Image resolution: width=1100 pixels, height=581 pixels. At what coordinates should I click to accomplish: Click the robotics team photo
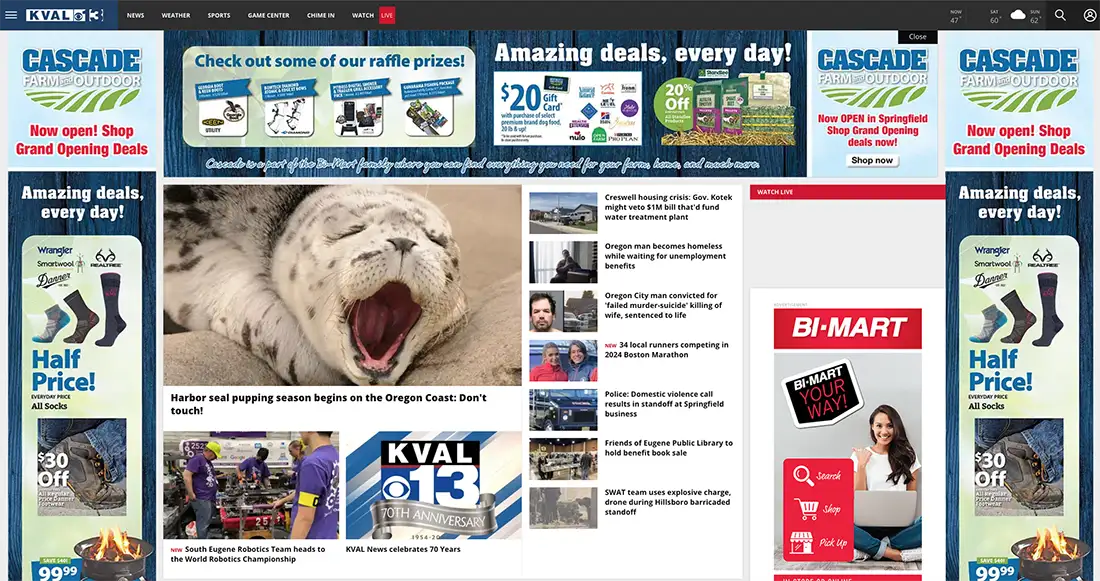click(x=251, y=485)
